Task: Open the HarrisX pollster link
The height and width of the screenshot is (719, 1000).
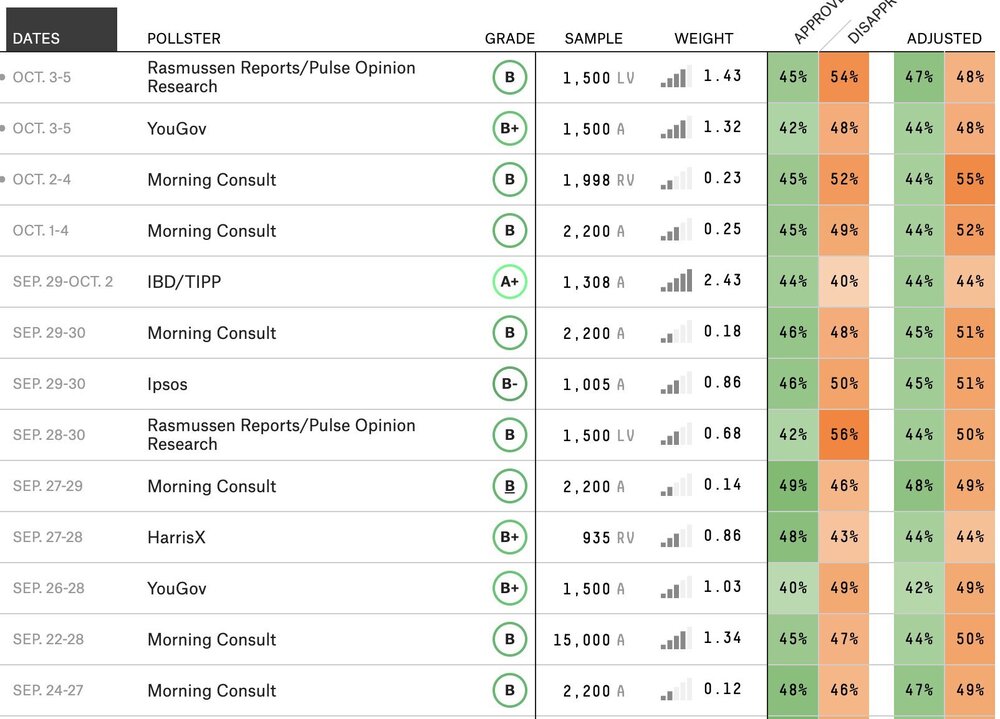Action: coord(176,537)
